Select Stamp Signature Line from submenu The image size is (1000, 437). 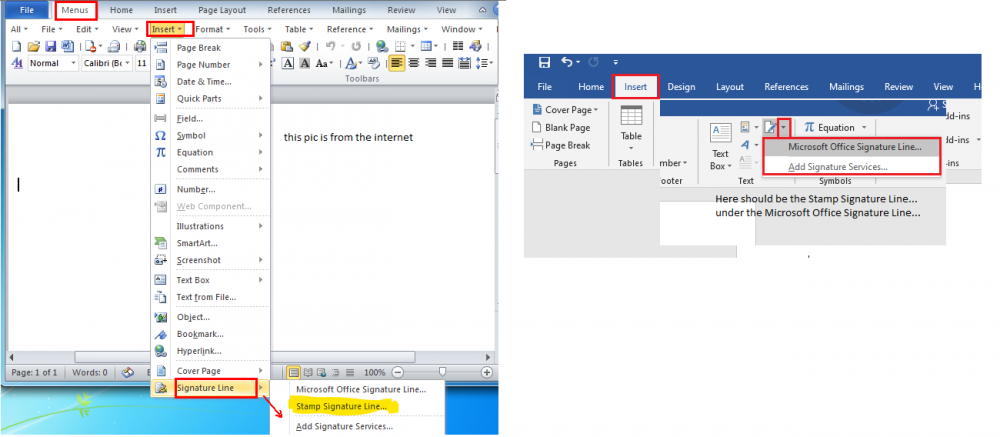tap(342, 406)
